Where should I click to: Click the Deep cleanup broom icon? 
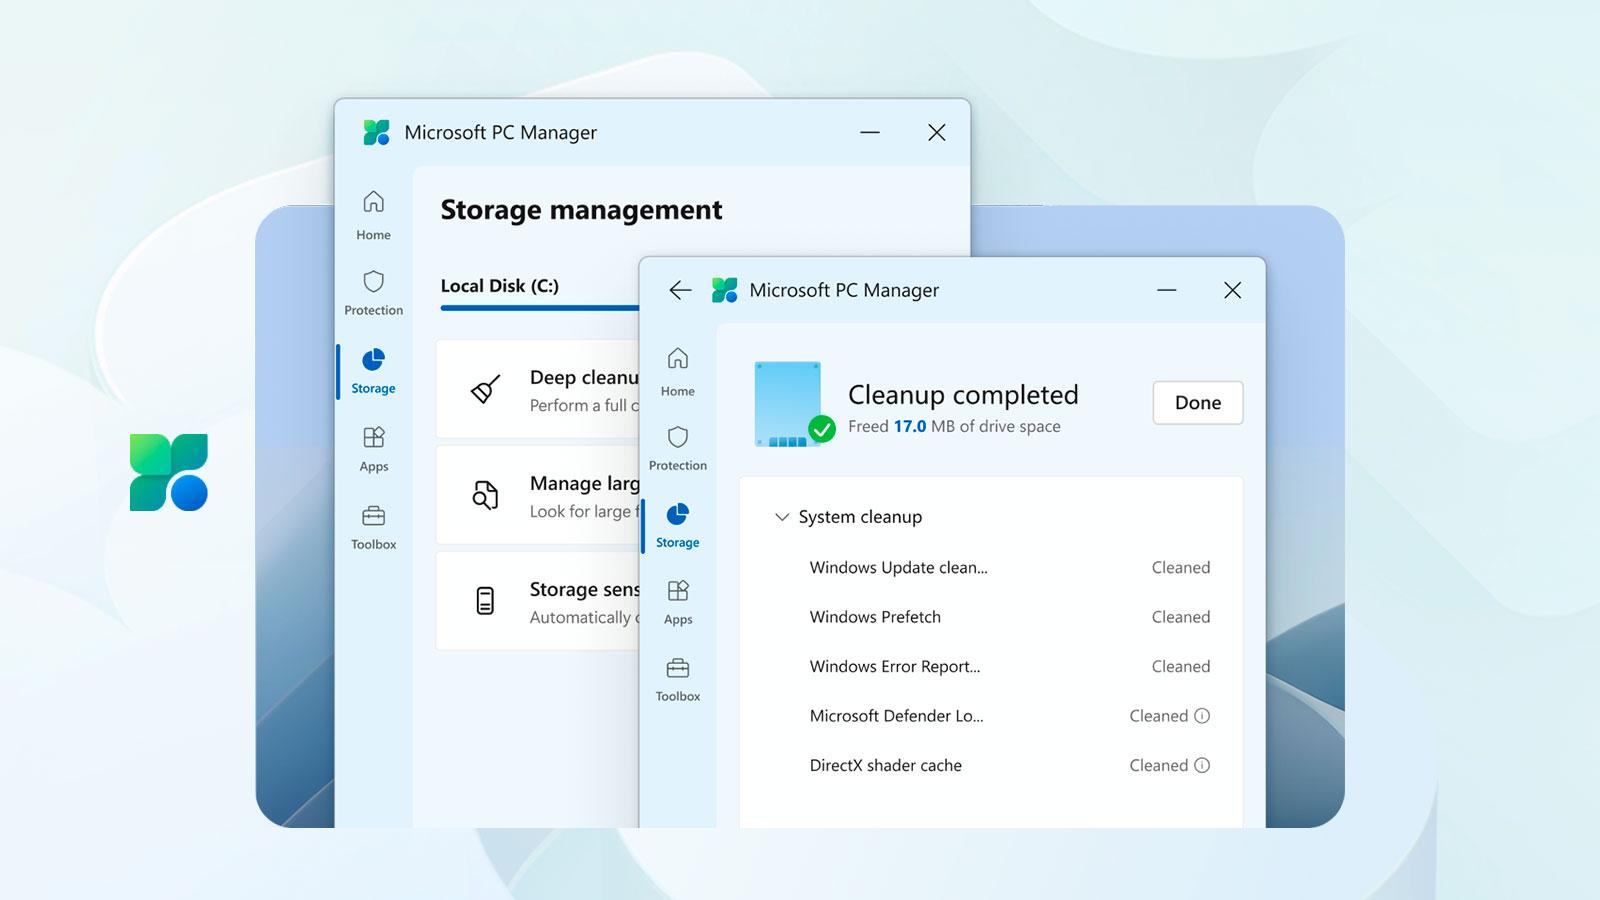(x=484, y=389)
